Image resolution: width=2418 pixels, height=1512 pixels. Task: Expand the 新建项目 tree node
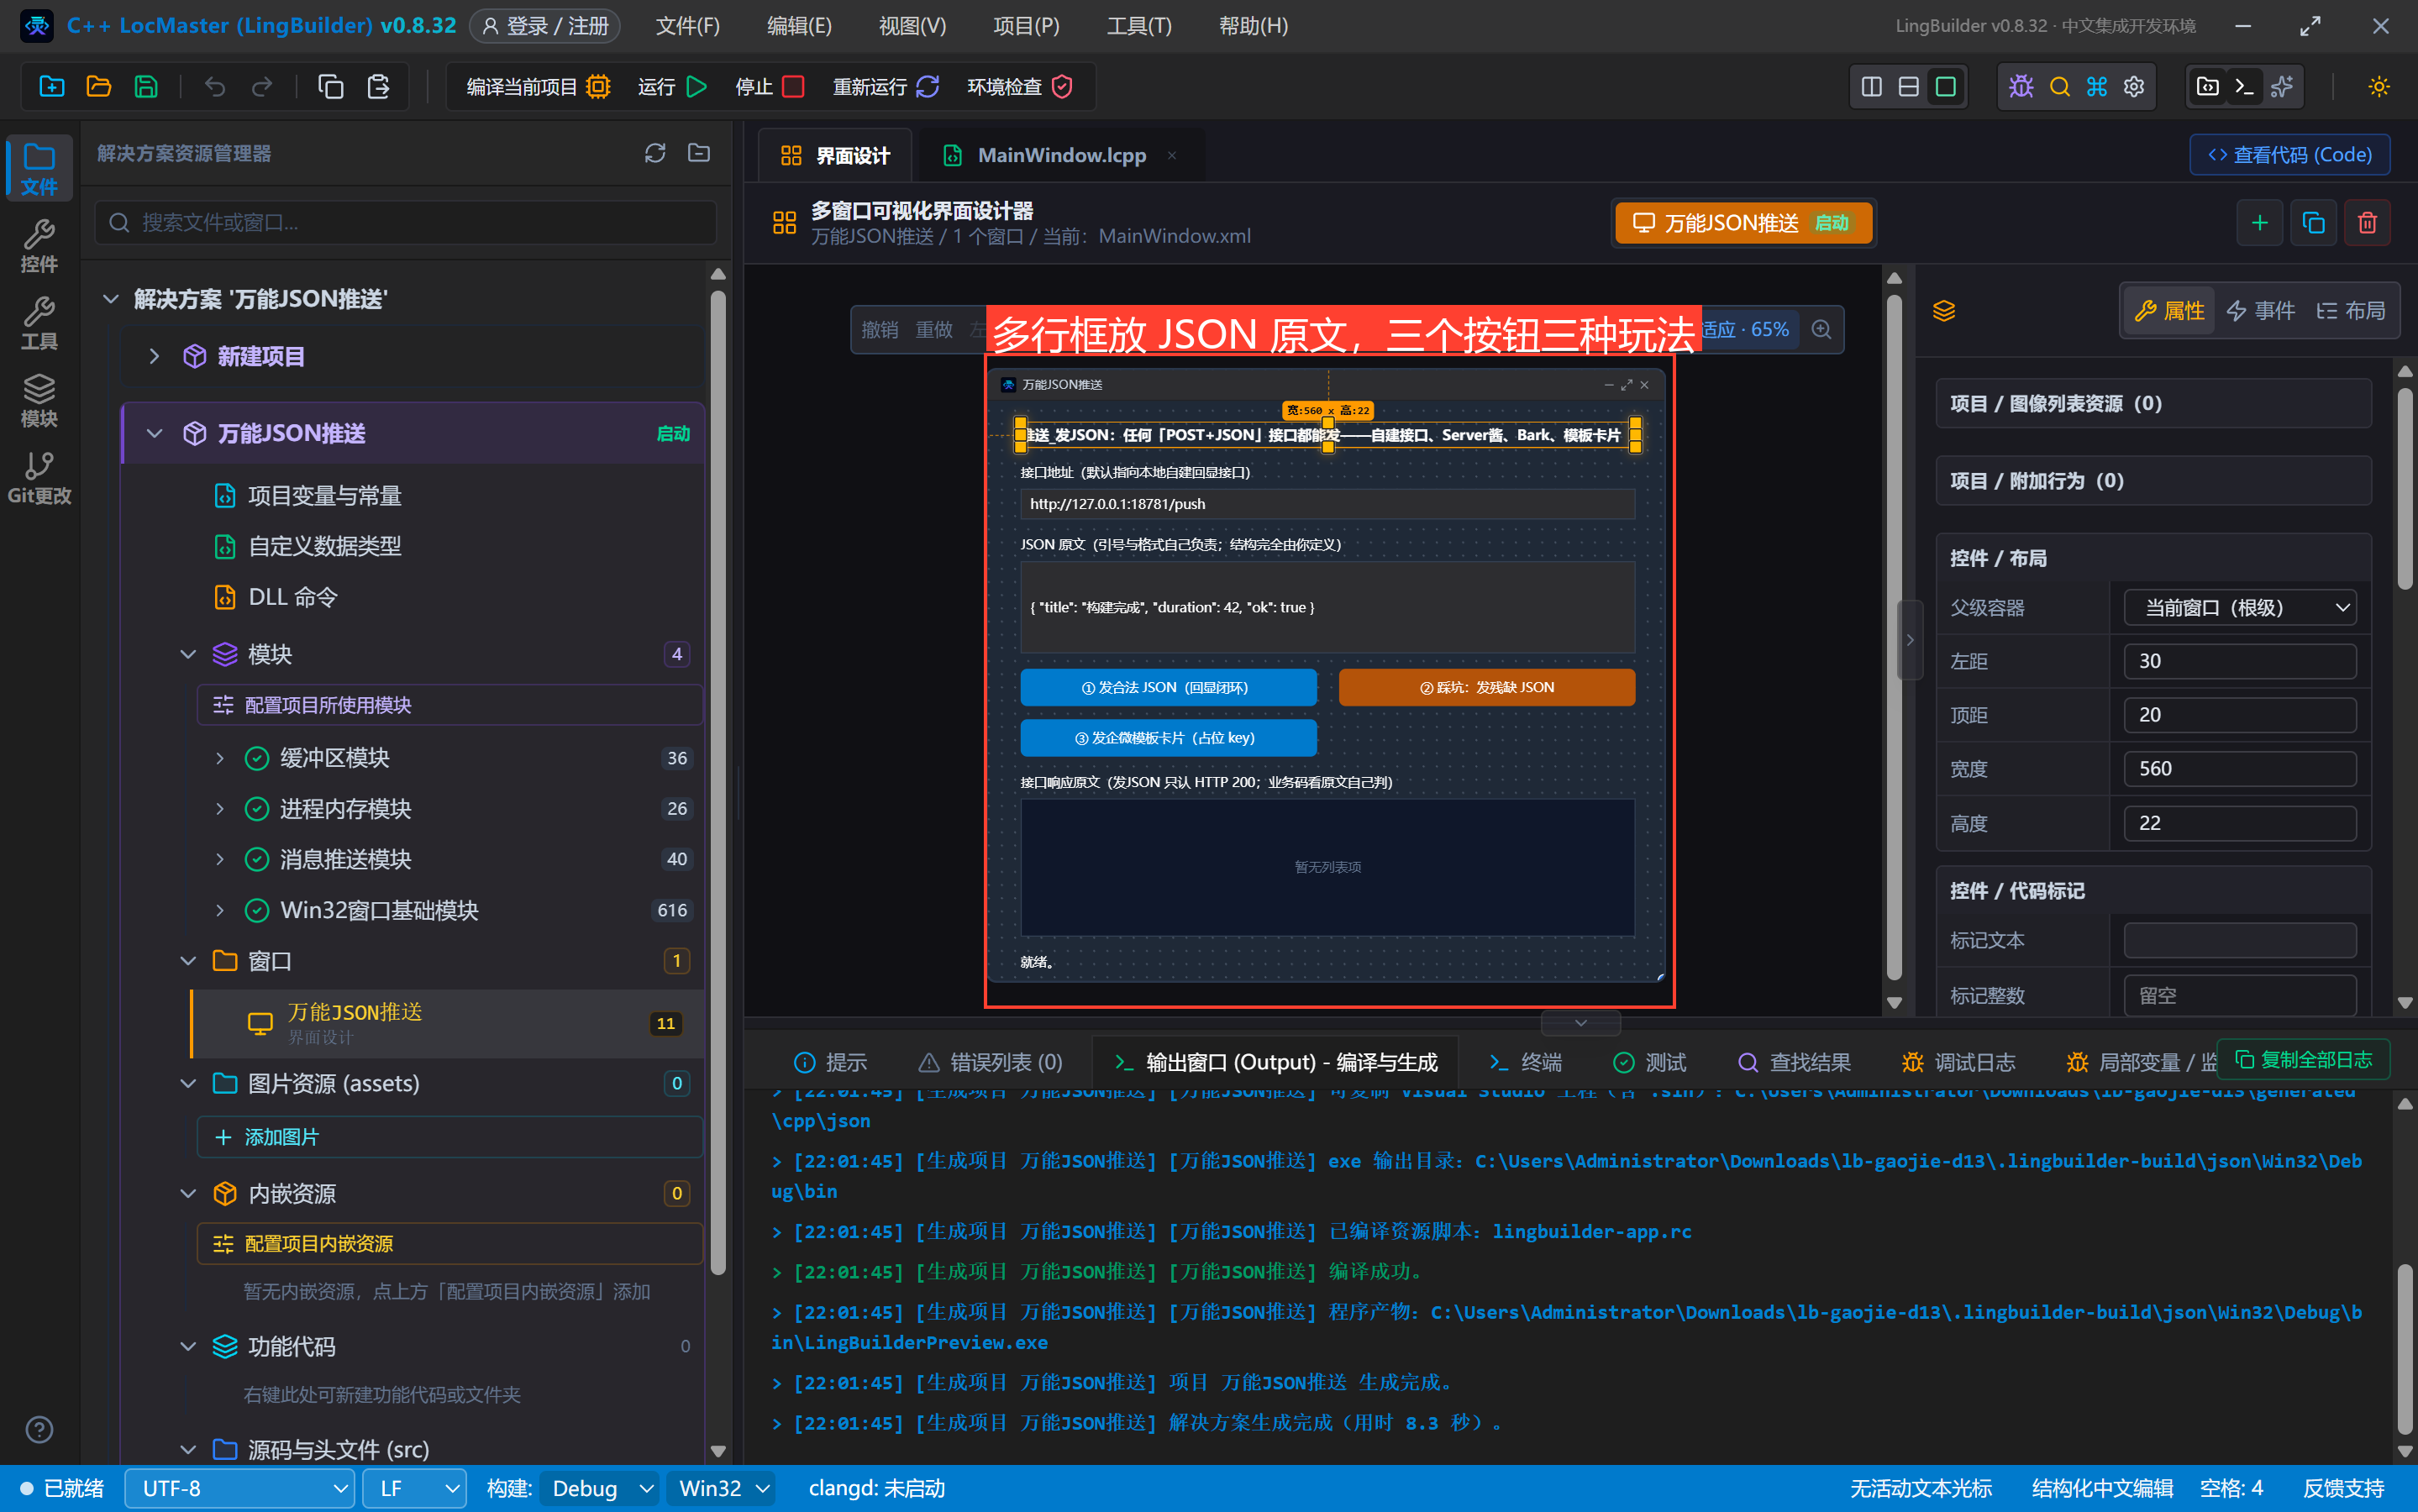pos(154,356)
